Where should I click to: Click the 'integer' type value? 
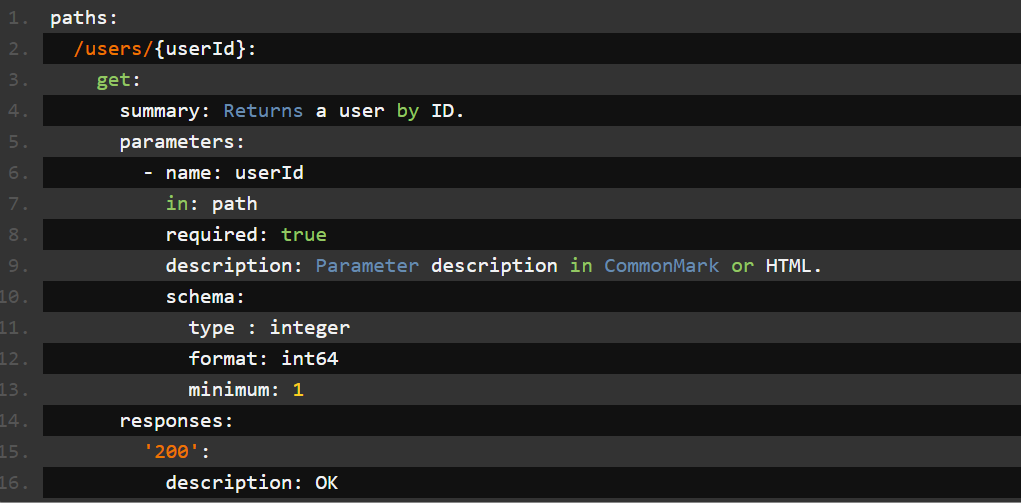point(309,328)
